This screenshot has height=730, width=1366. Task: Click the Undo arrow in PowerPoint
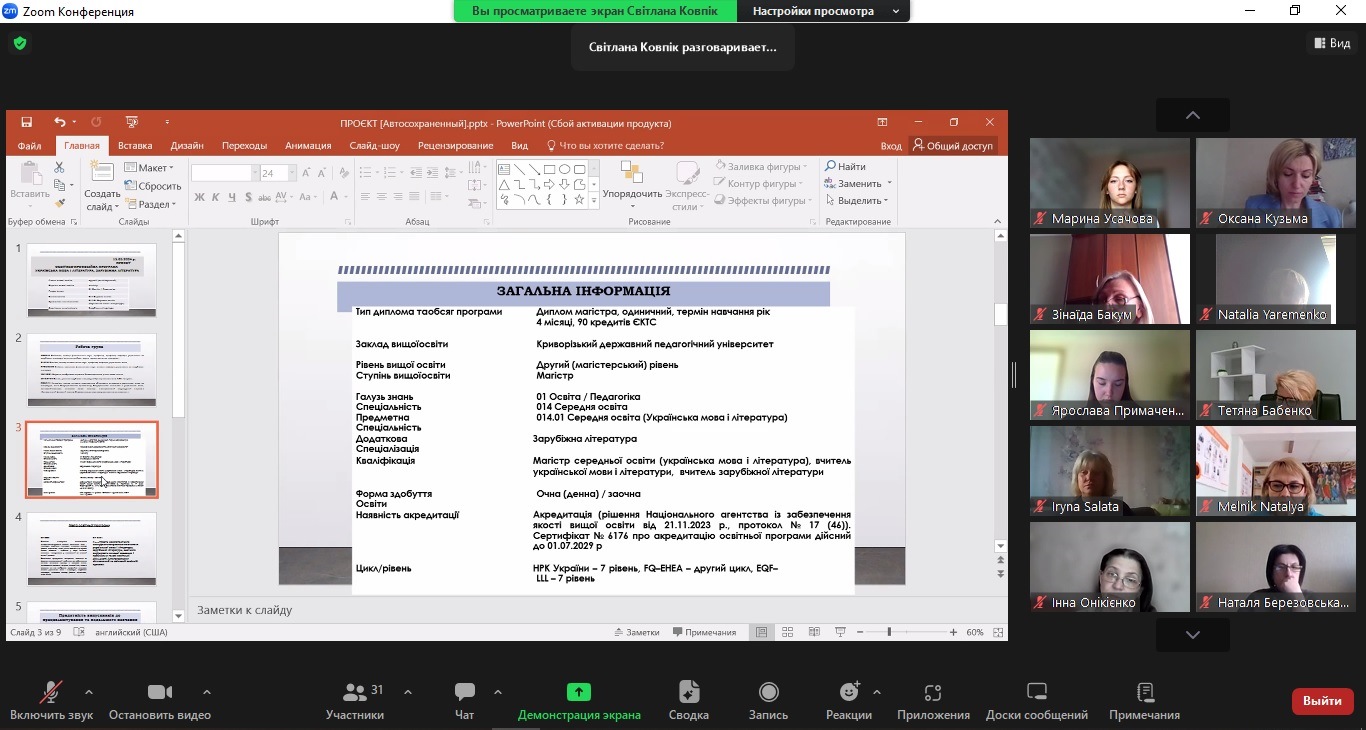point(60,122)
